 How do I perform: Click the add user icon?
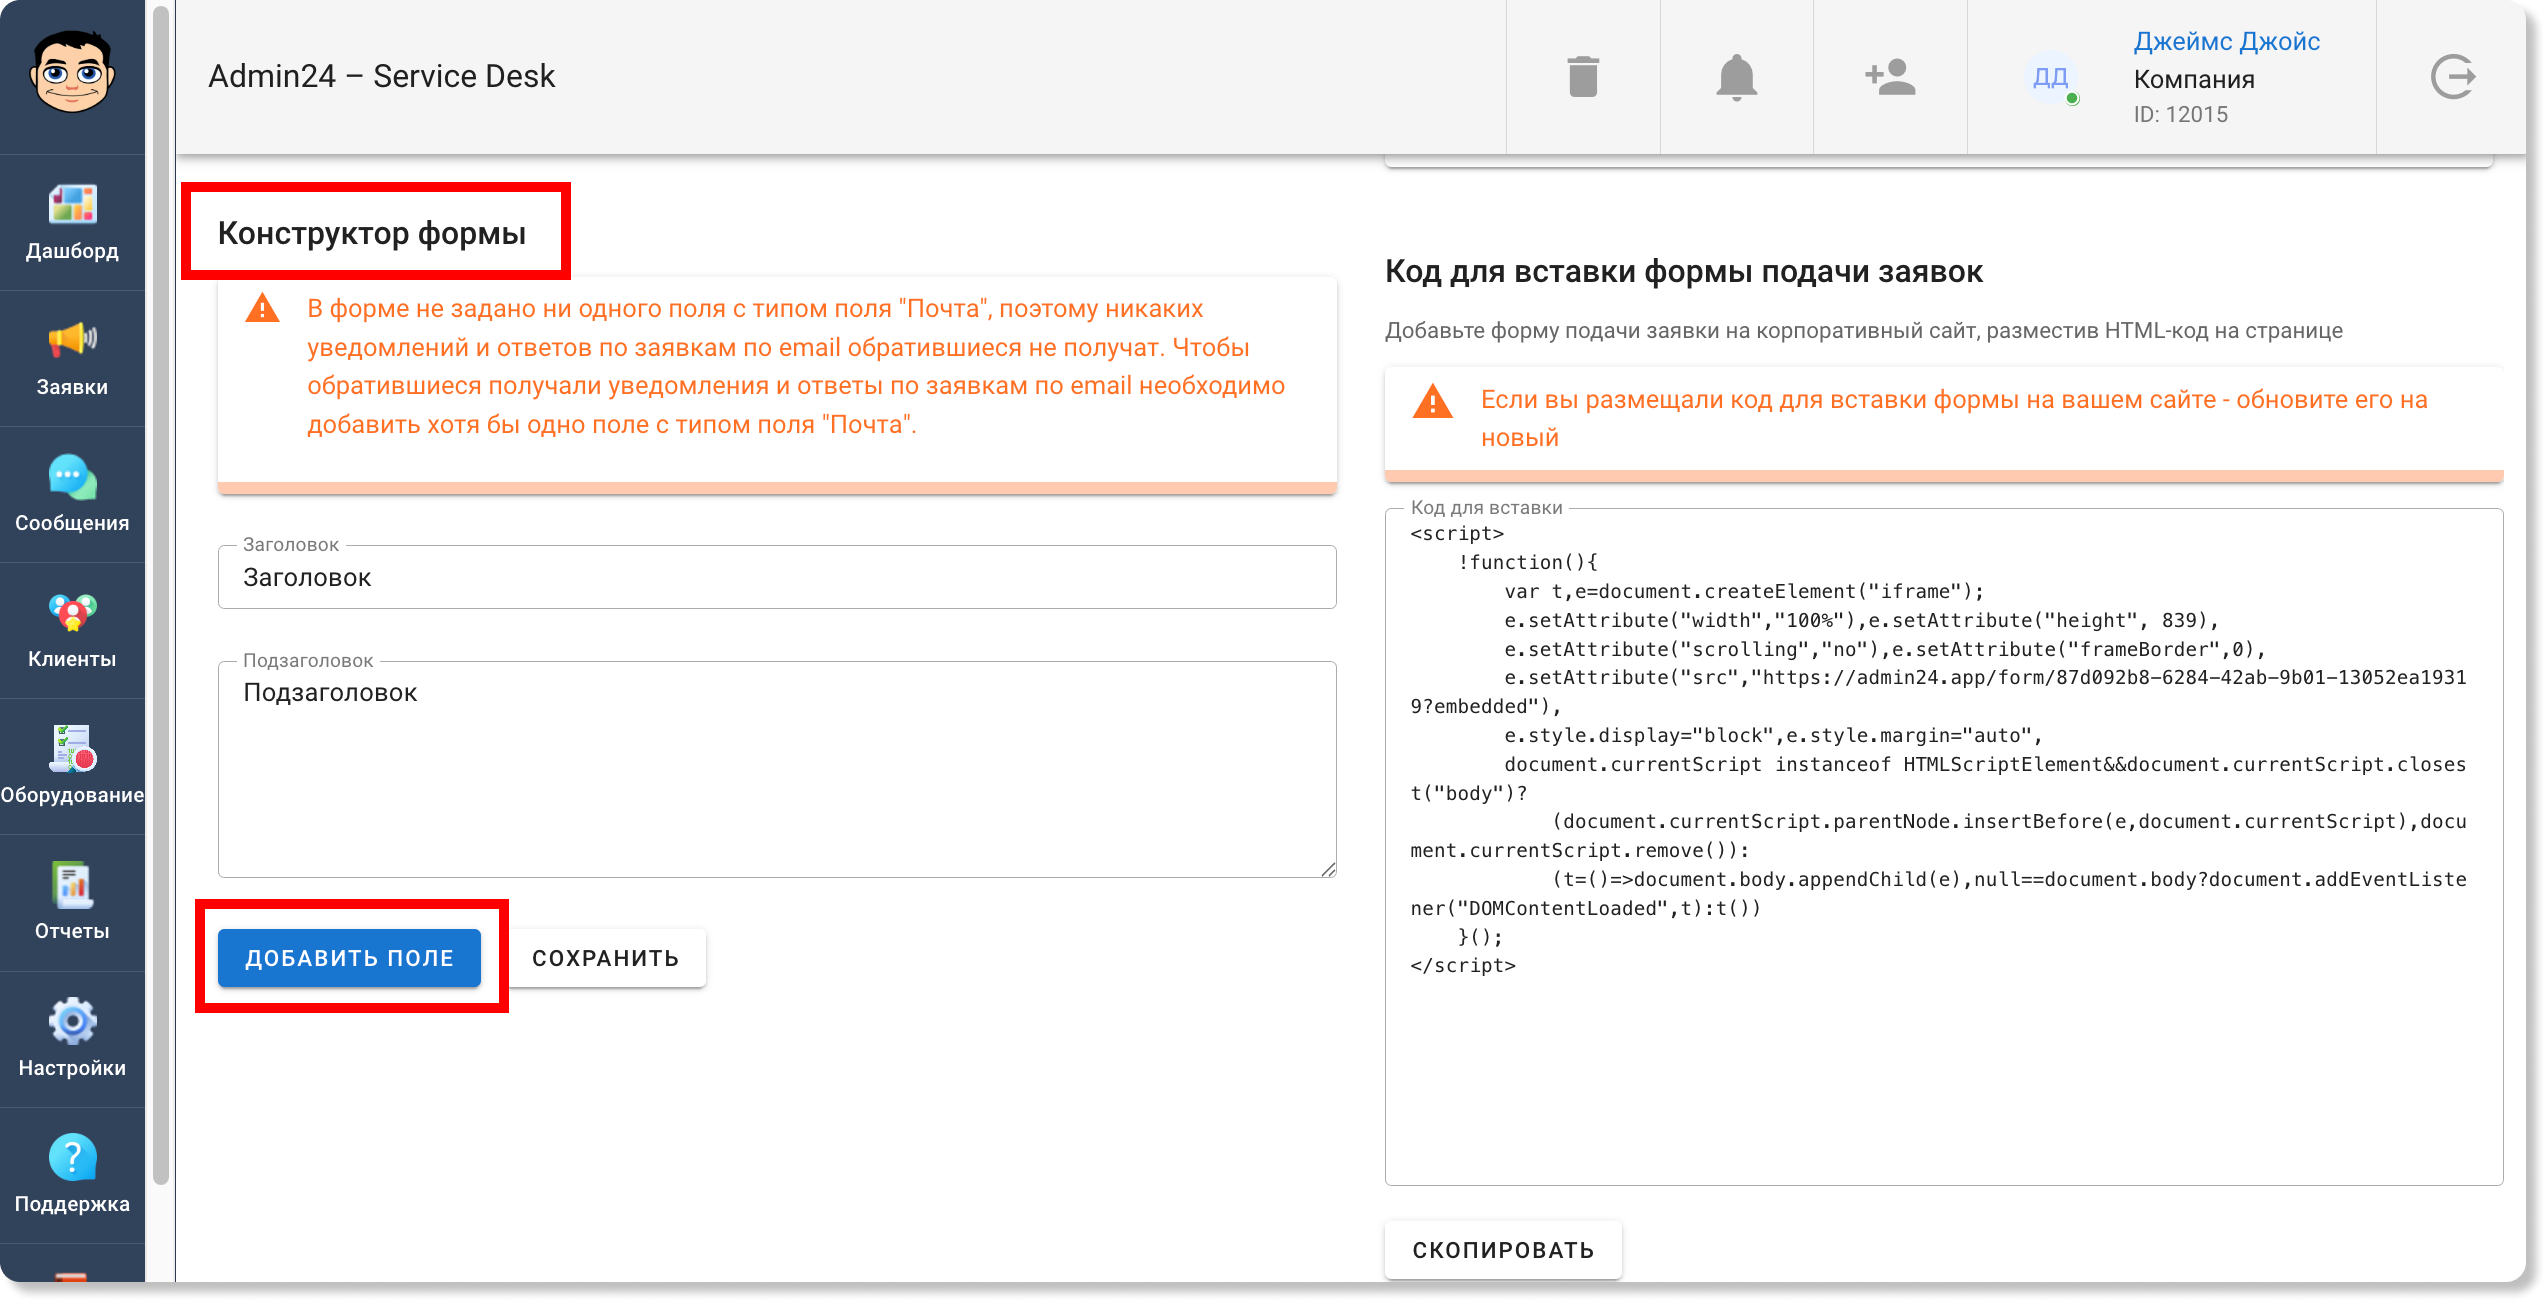[x=1890, y=77]
